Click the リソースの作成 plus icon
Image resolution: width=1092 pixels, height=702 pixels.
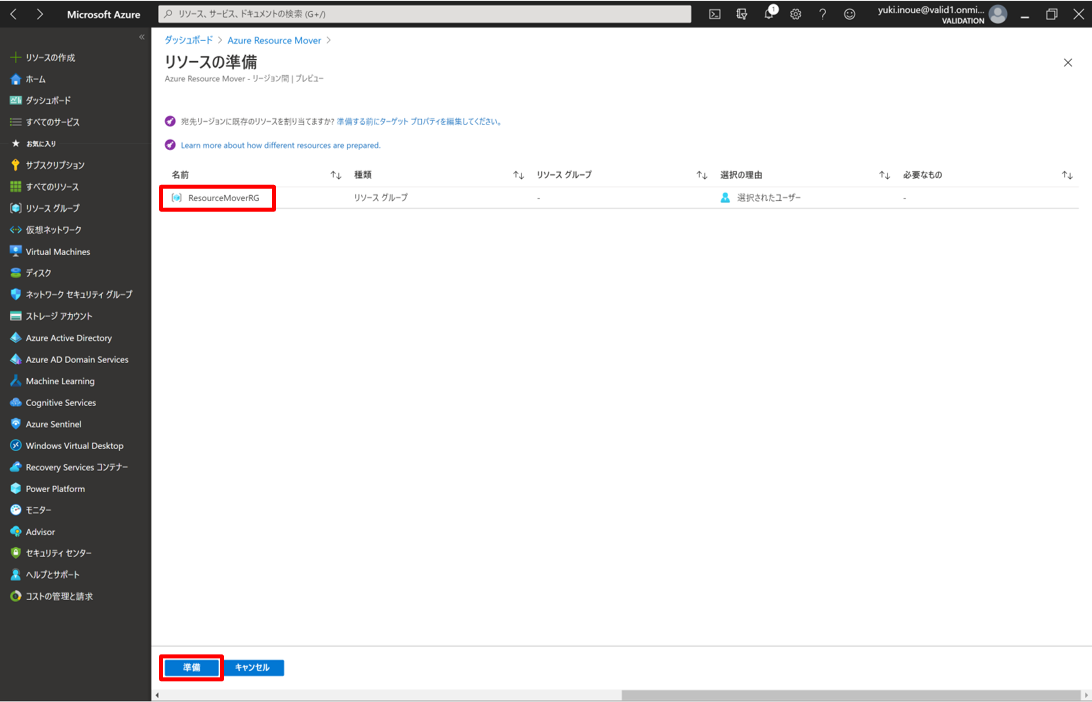coord(15,57)
